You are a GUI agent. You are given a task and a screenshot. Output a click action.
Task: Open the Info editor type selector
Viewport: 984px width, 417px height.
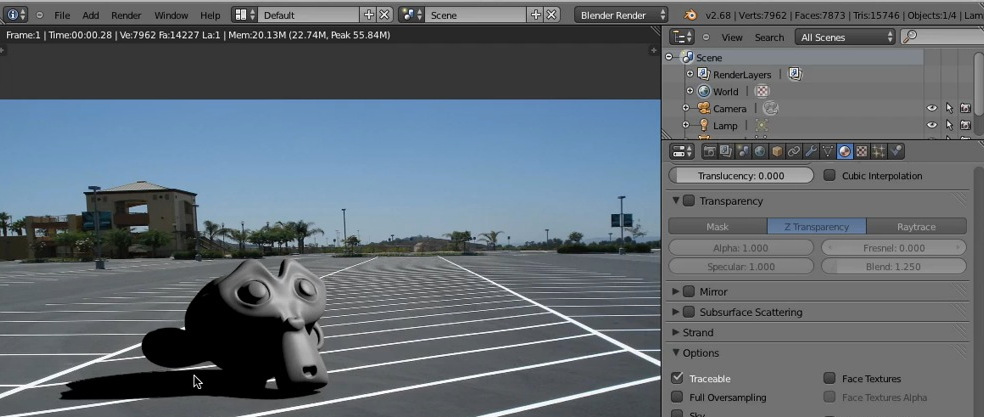pos(16,14)
